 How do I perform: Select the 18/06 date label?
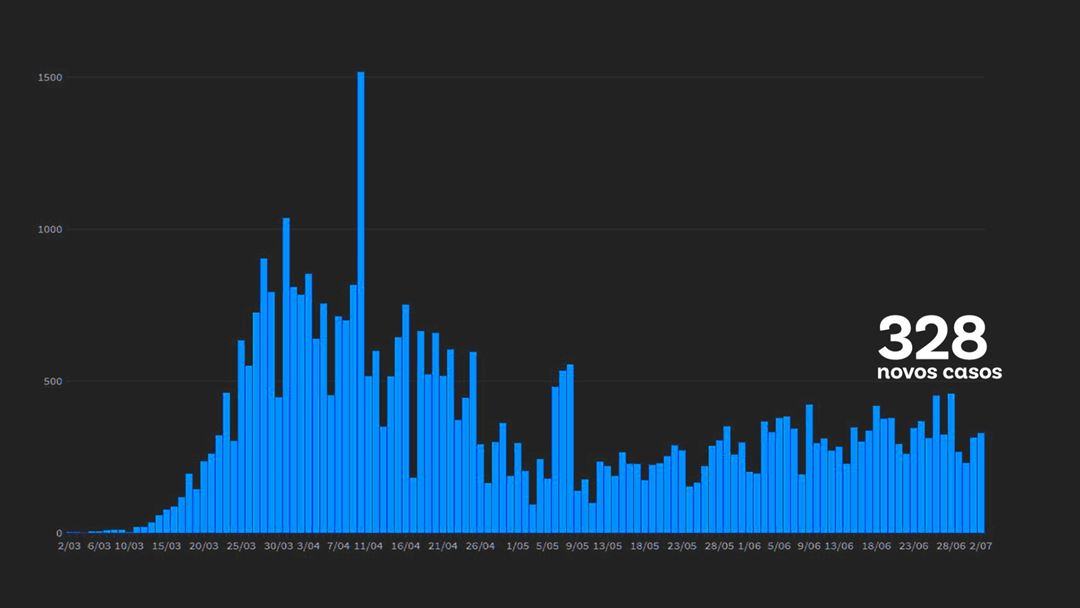[x=876, y=546]
